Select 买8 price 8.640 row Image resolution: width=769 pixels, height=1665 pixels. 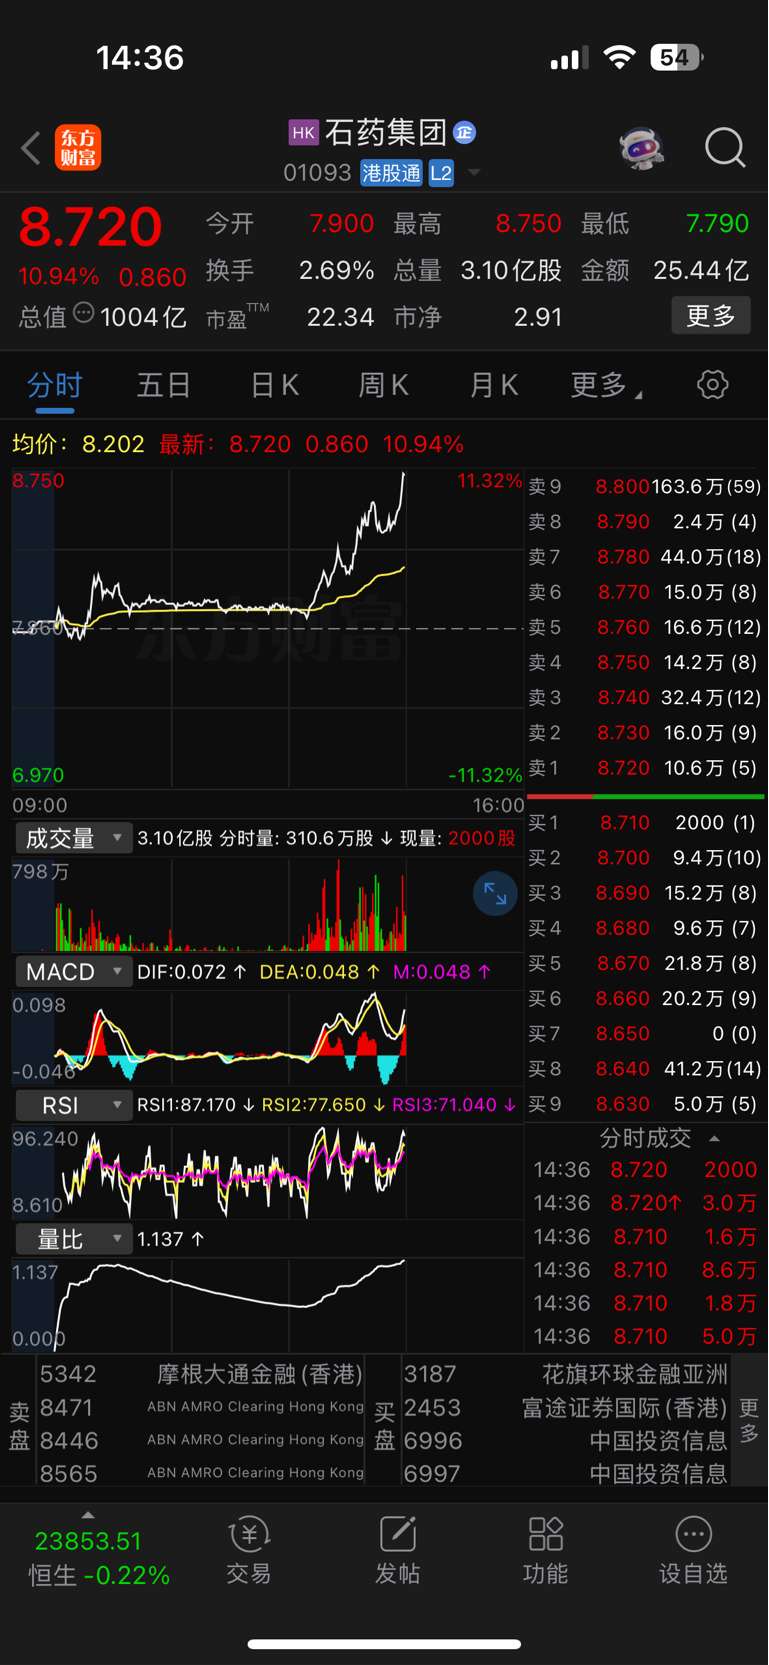(645, 1069)
